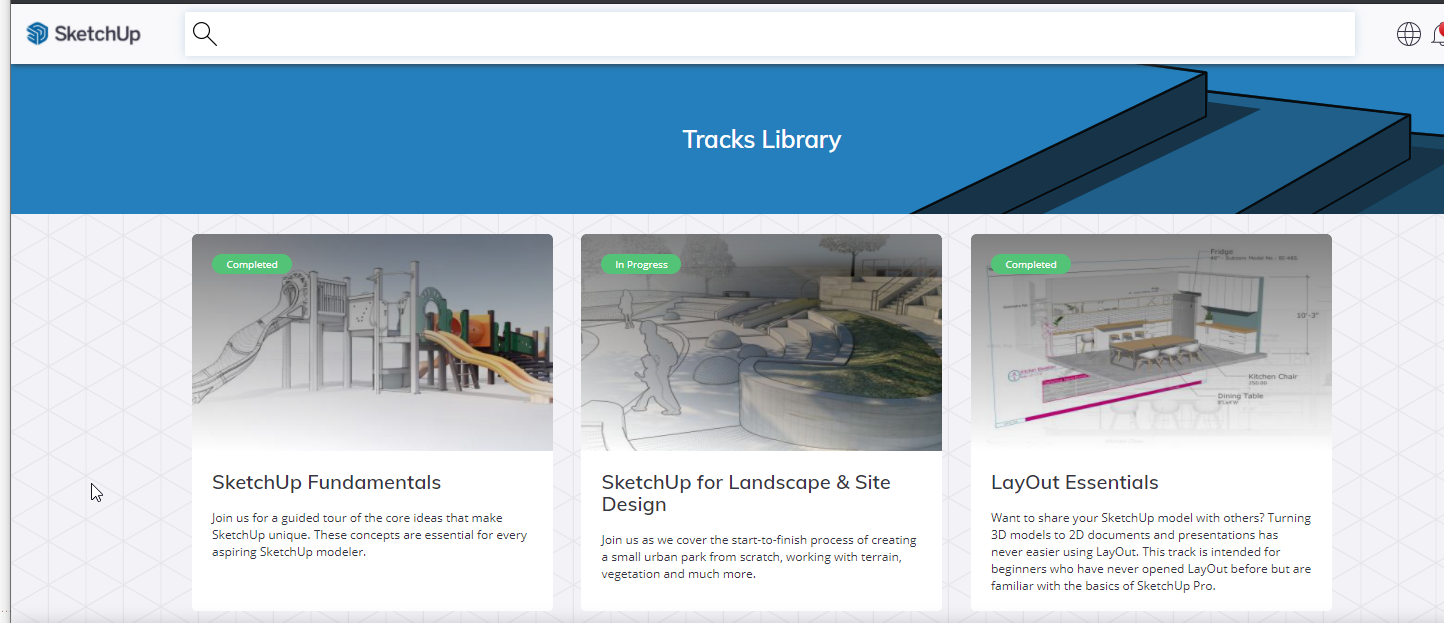The image size is (1444, 623).
Task: Open the SketchUp Fundamentals track title
Action: (x=326, y=482)
